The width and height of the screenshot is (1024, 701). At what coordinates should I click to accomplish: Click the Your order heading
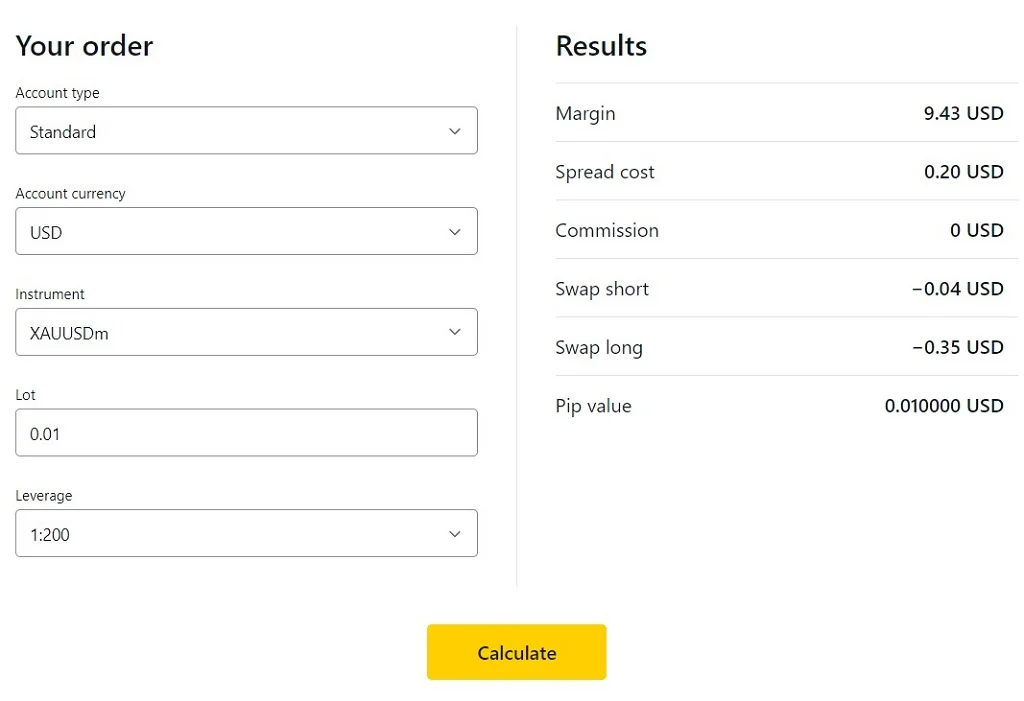pos(84,45)
